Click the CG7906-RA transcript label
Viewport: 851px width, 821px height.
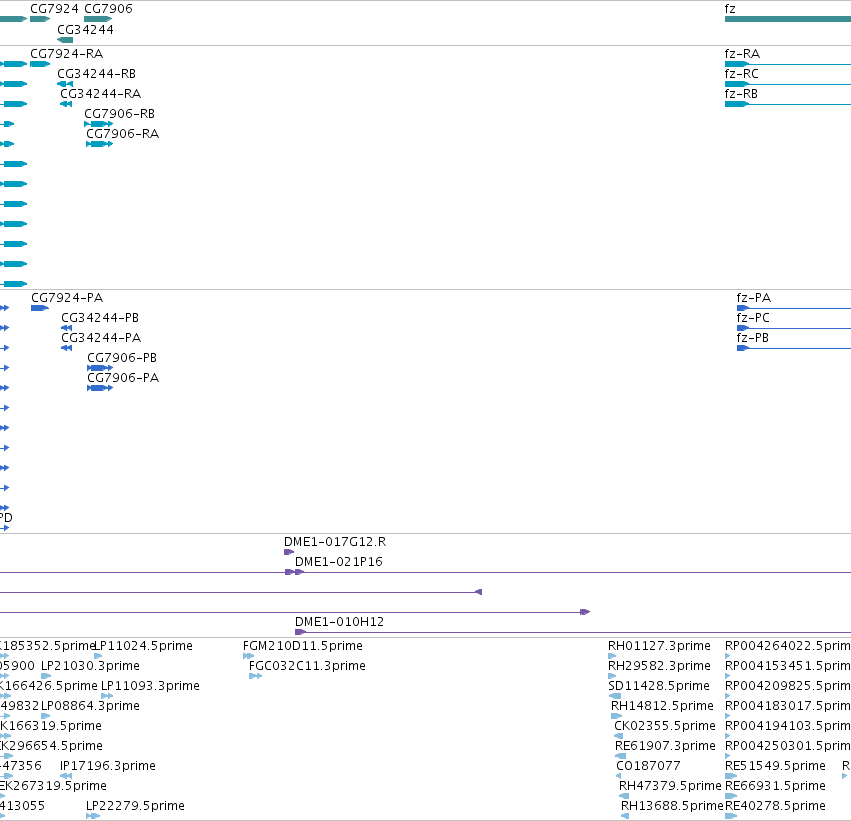(x=123, y=134)
